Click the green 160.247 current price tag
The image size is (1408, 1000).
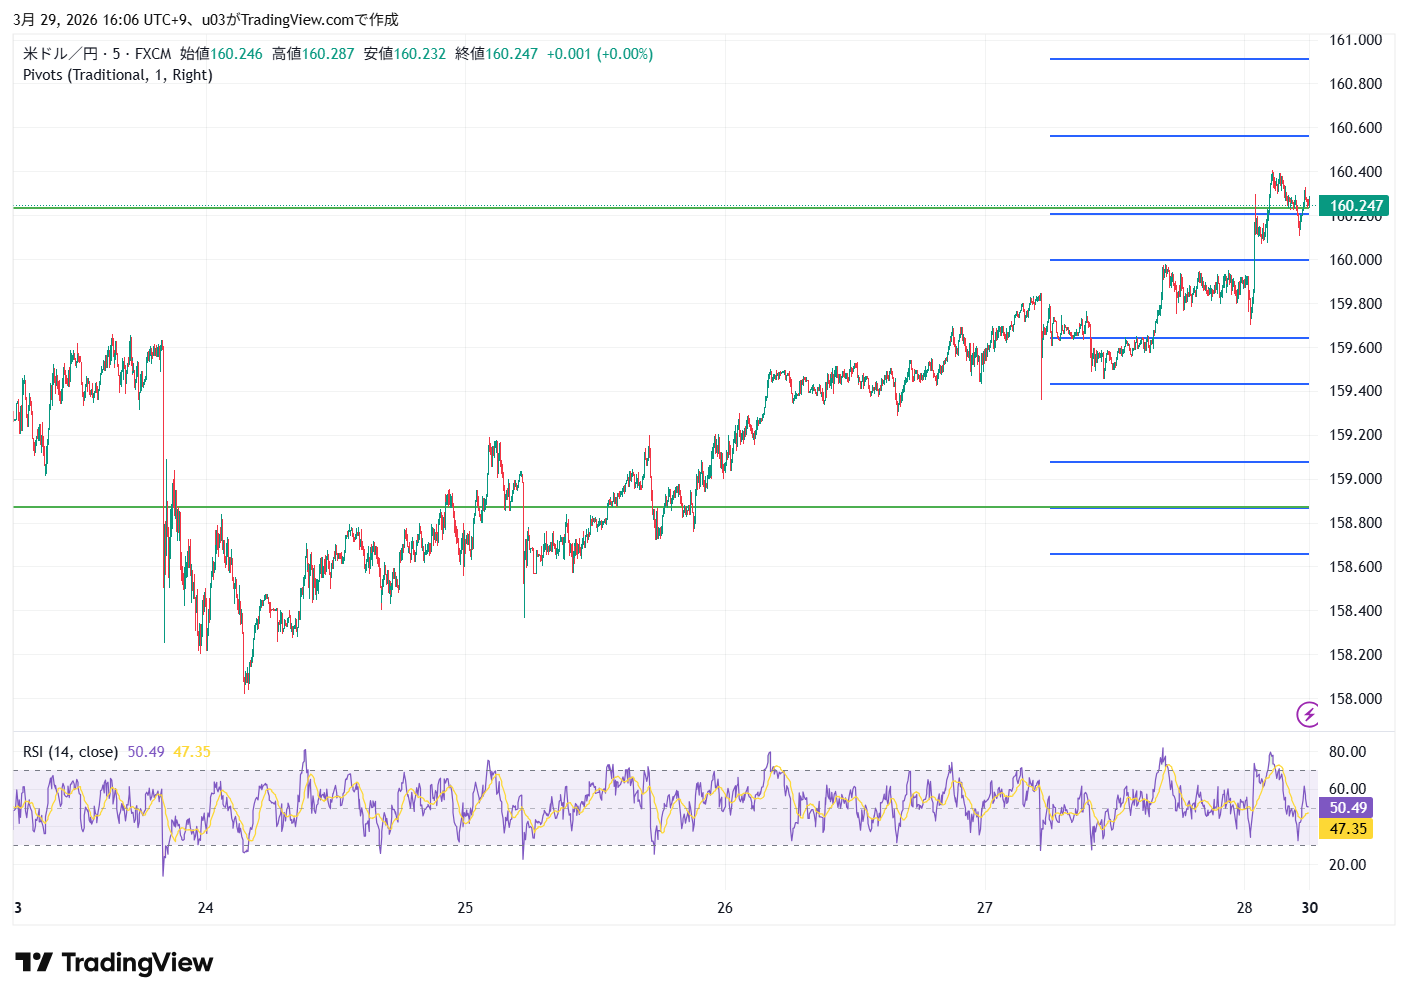pyautogui.click(x=1355, y=206)
